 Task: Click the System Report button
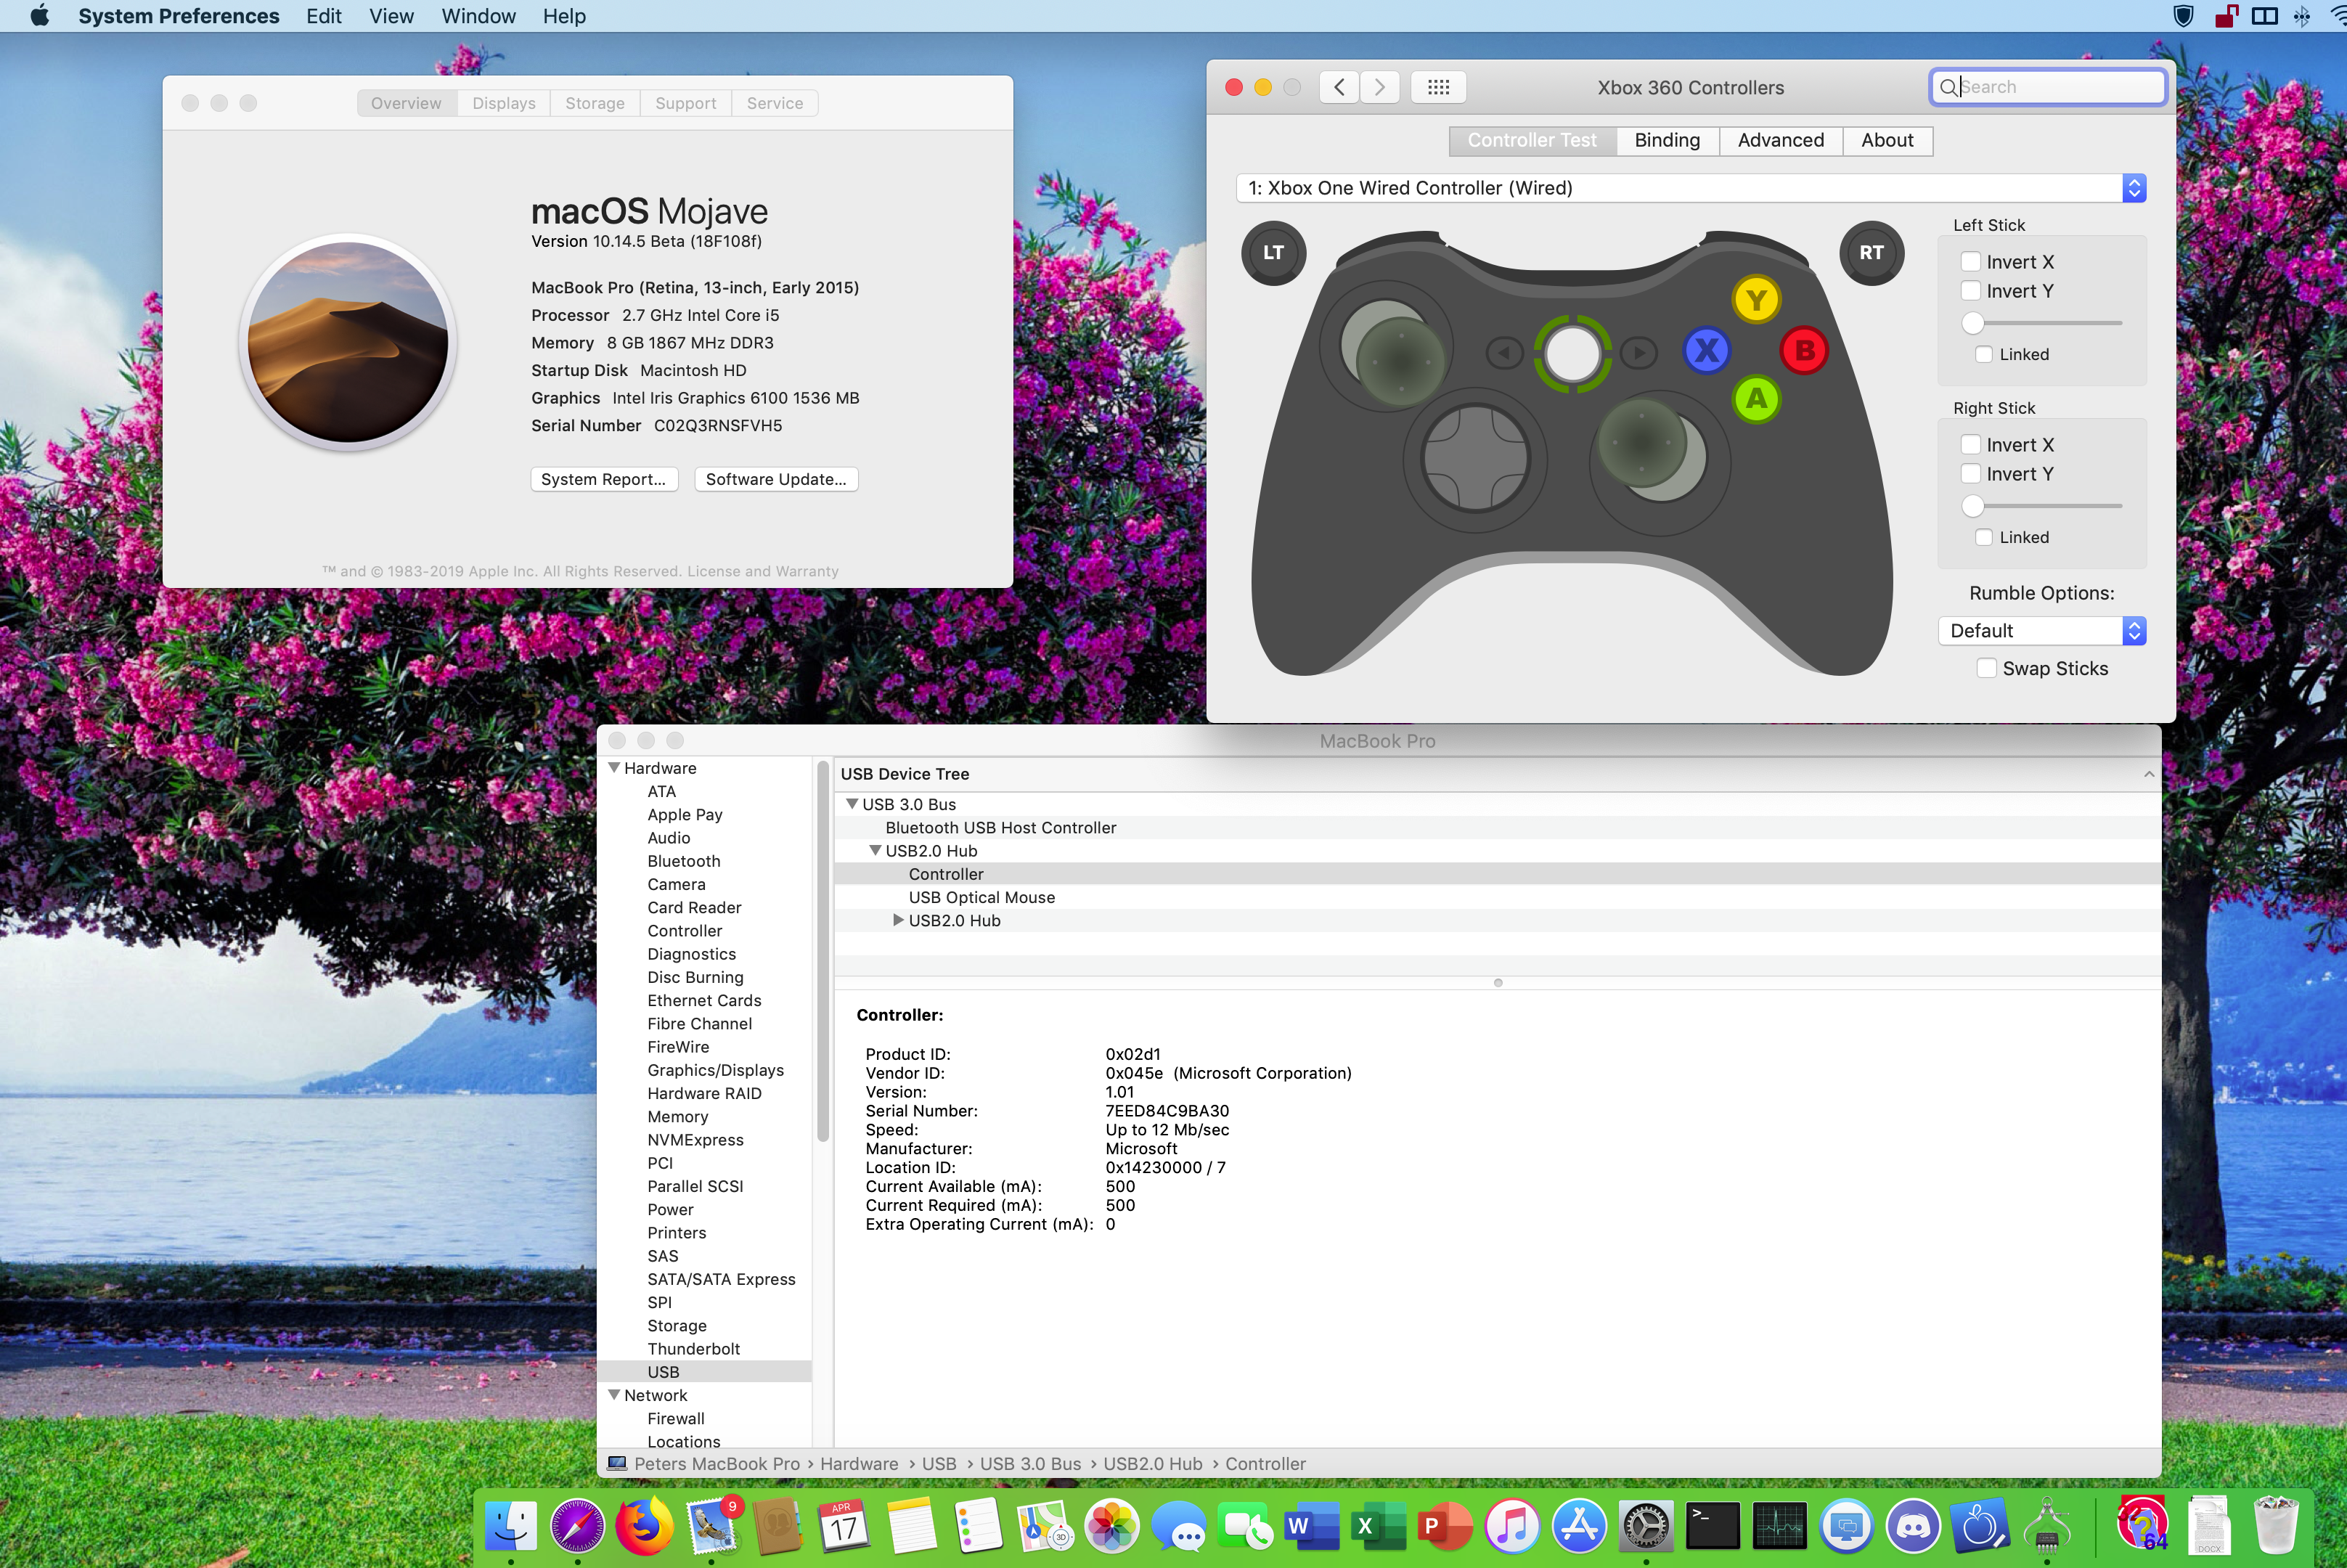tap(603, 479)
